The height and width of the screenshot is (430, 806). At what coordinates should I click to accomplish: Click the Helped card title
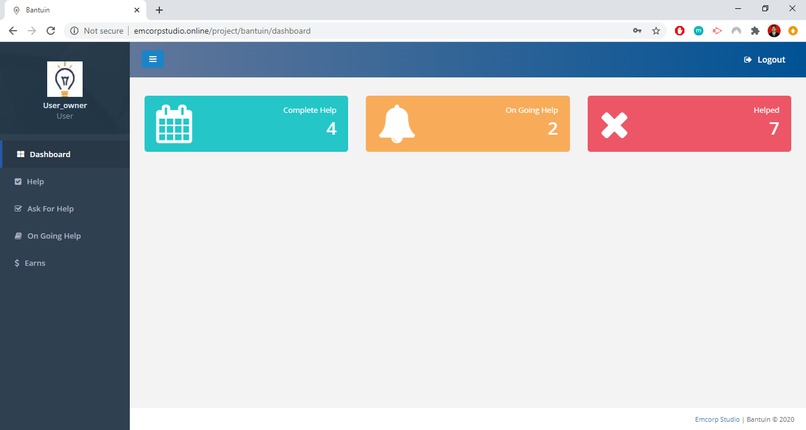pyautogui.click(x=766, y=110)
